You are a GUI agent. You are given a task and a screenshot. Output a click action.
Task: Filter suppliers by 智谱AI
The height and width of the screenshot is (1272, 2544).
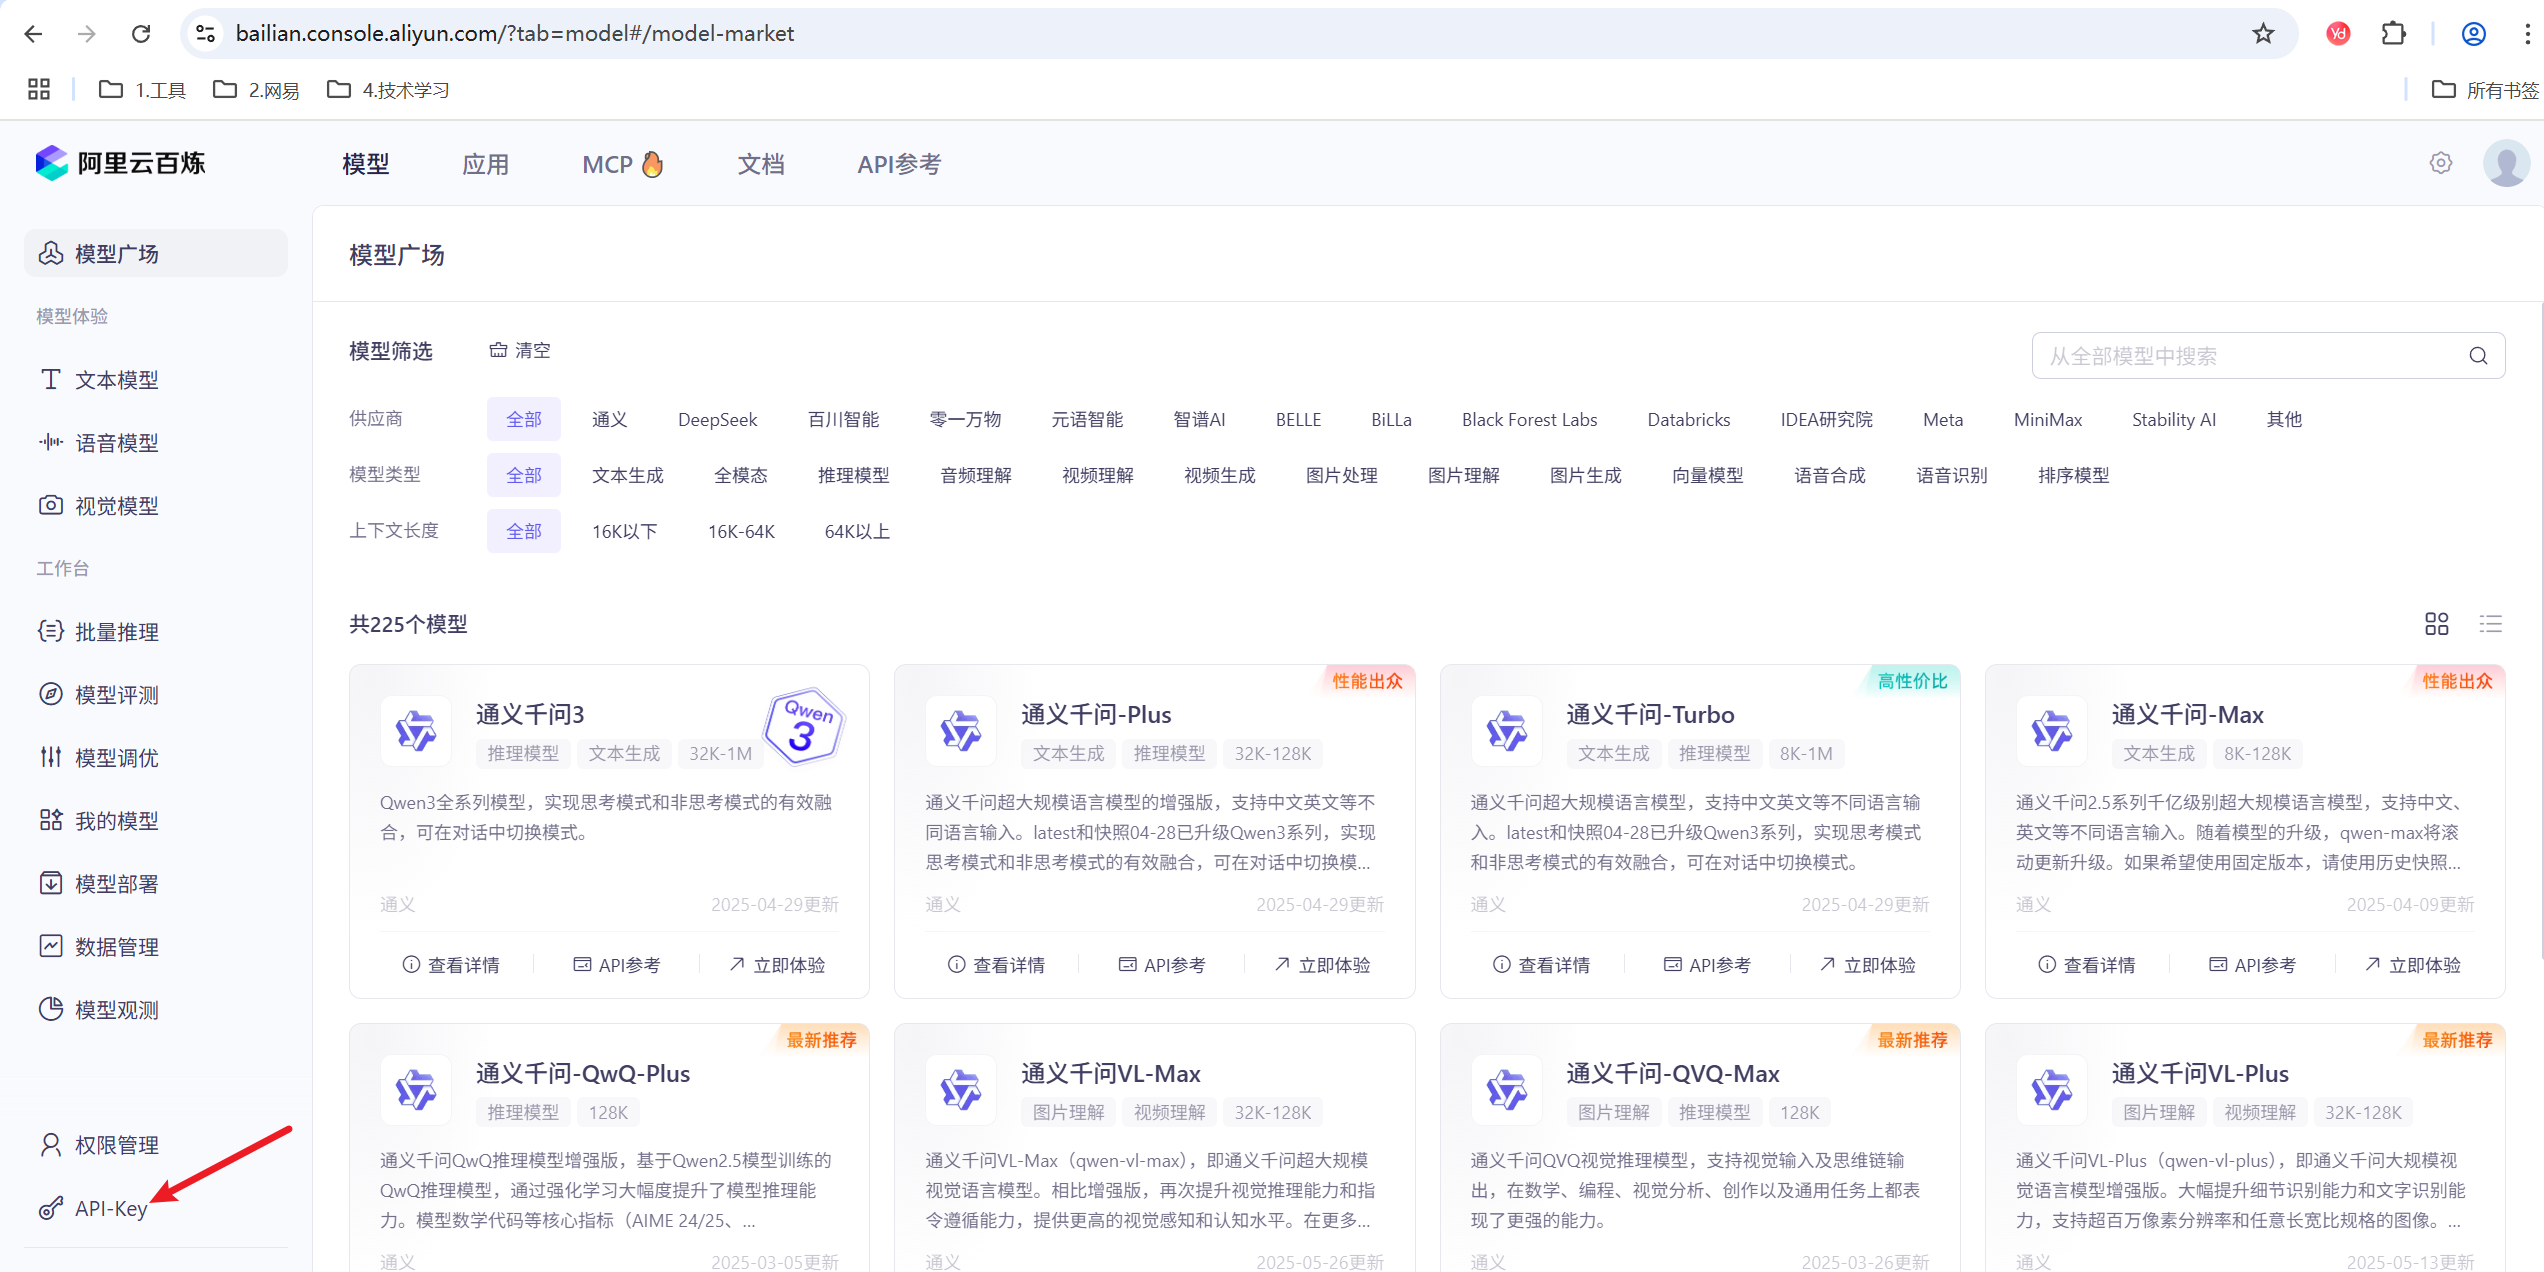[x=1199, y=419]
